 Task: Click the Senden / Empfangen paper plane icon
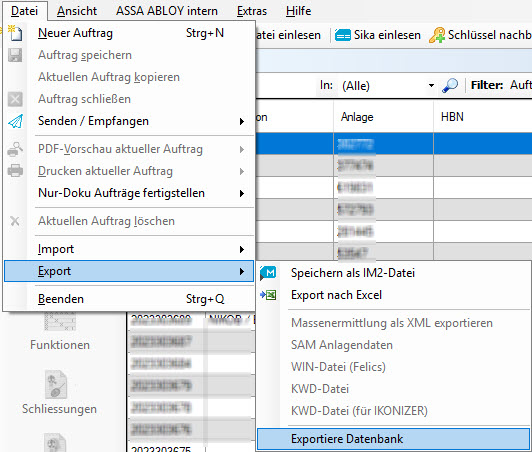16,121
